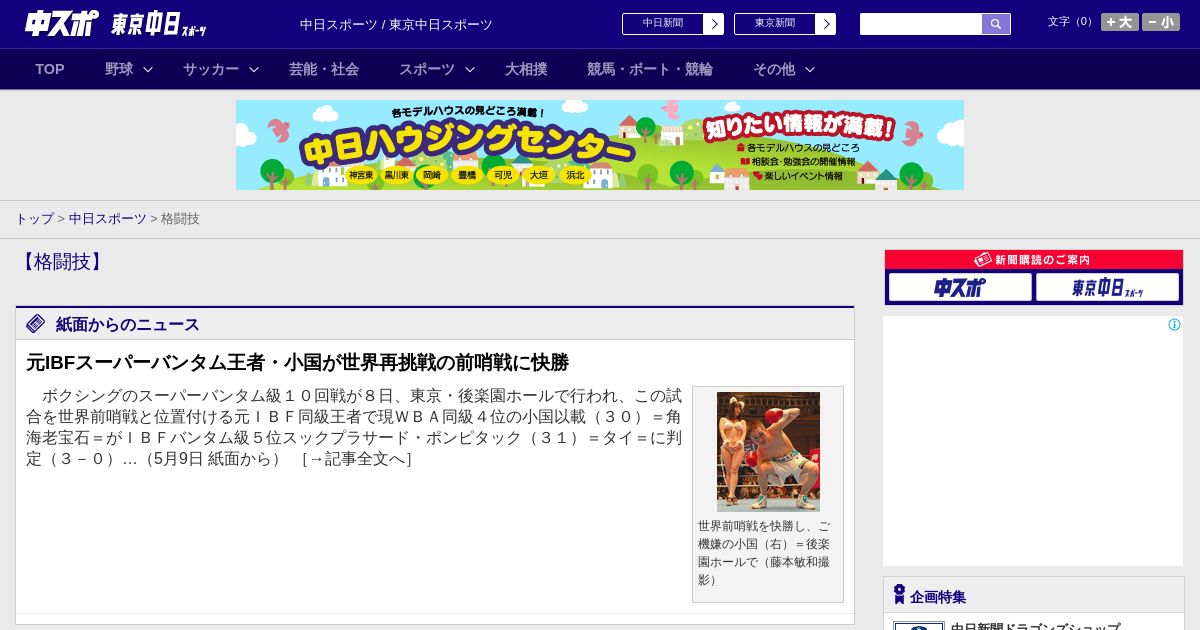Click the 紙面からのニュース section icon
Viewport: 1200px width, 630px height.
(36, 323)
